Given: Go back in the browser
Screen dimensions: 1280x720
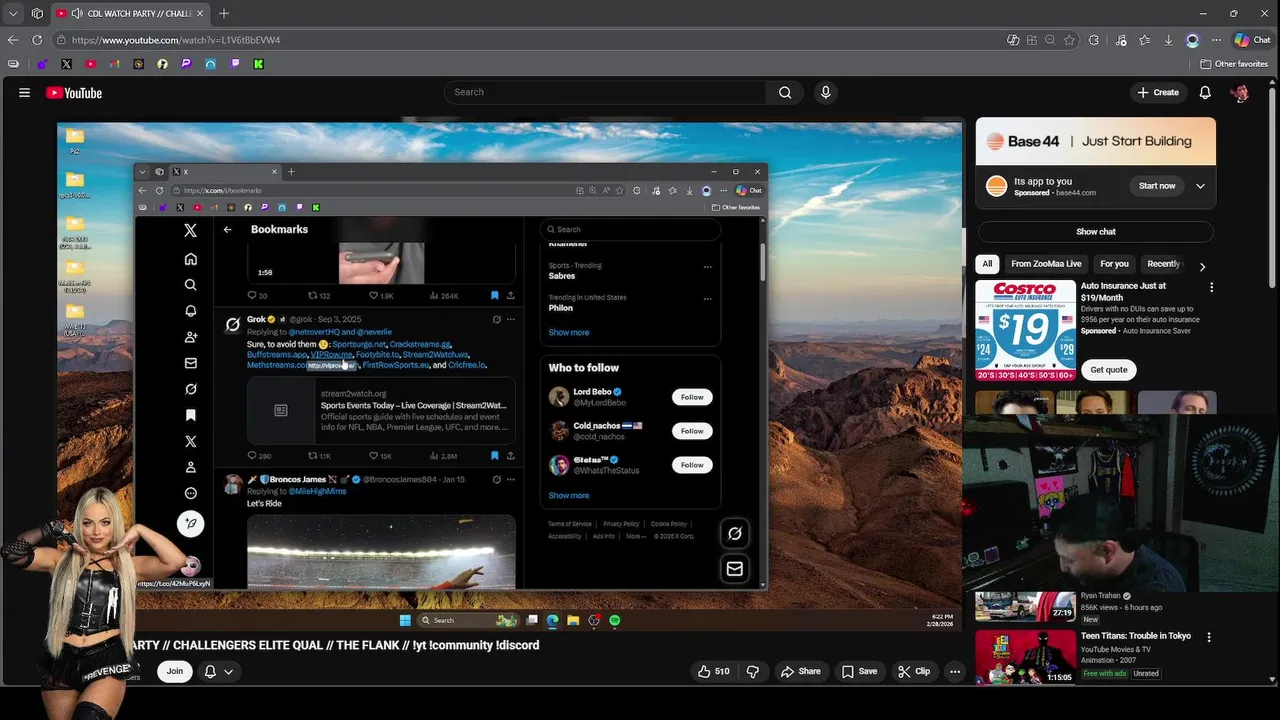Looking at the screenshot, I should 13,40.
